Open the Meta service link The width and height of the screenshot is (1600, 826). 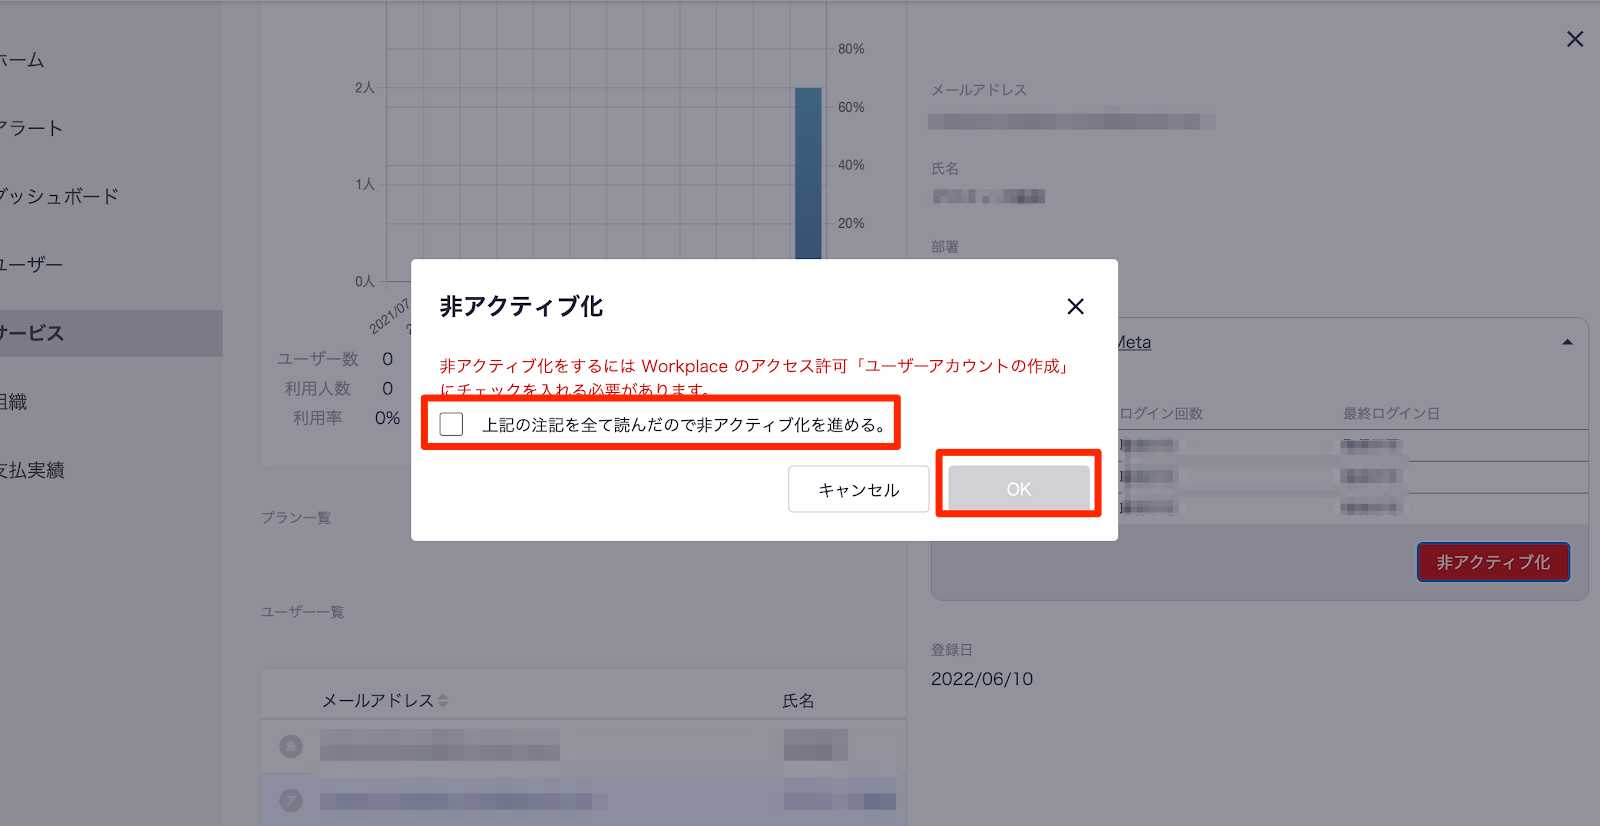pyautogui.click(x=1134, y=343)
